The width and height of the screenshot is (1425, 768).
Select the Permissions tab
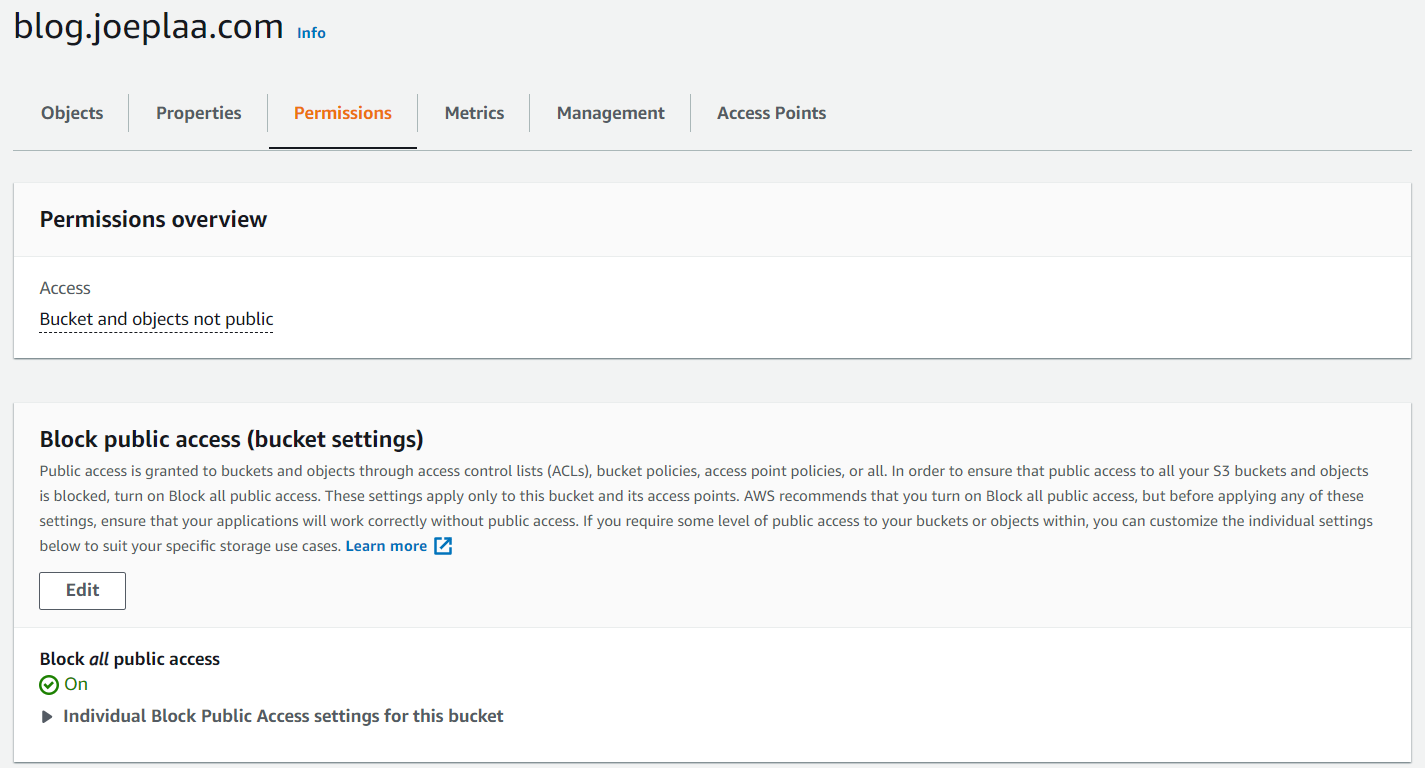pos(343,113)
